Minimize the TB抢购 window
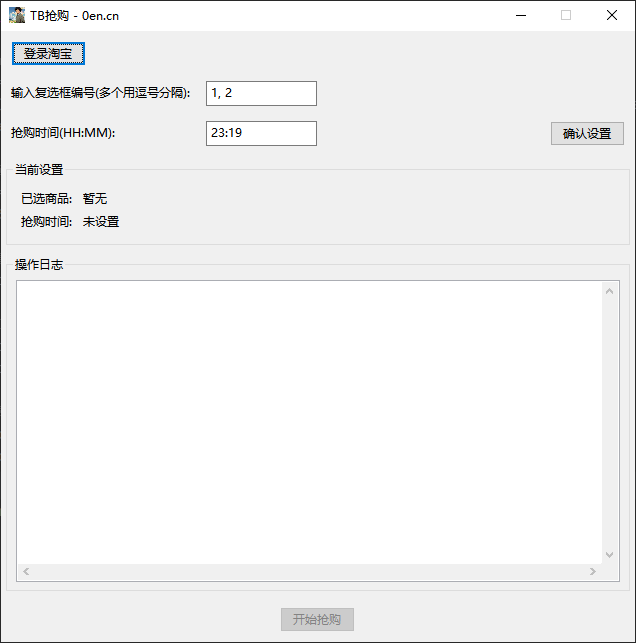Viewport: 636px width, 643px height. (521, 15)
